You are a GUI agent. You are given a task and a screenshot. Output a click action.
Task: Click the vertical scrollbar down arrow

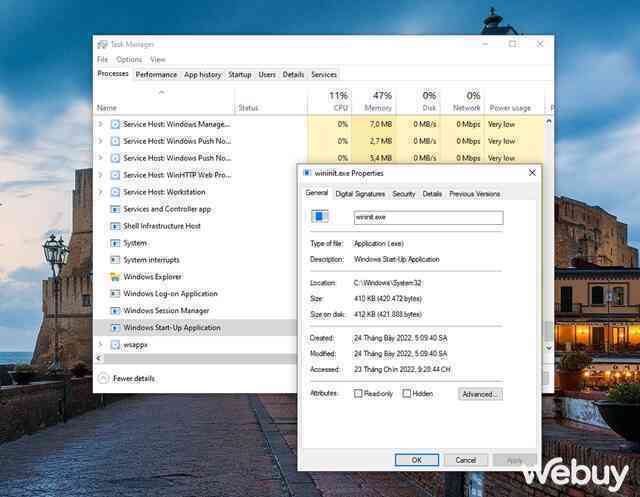549,348
